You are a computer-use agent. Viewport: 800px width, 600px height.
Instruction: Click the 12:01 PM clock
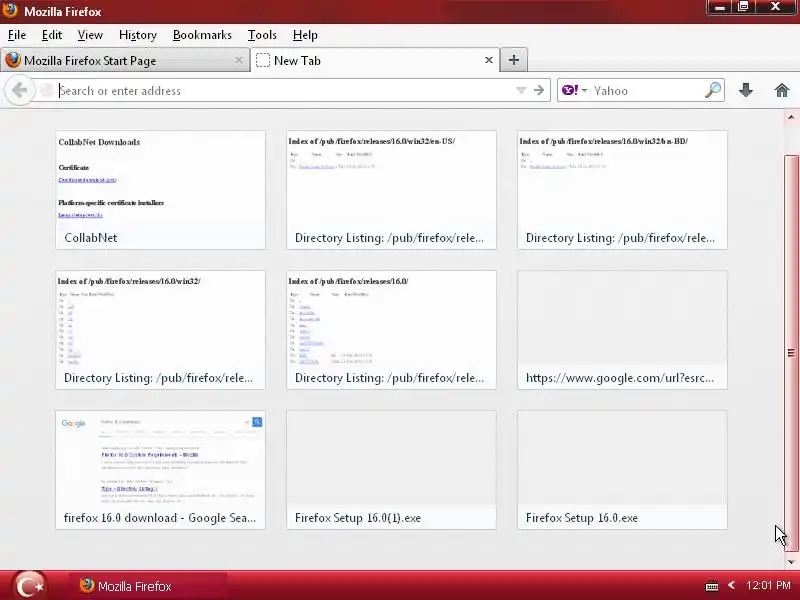coord(768,585)
